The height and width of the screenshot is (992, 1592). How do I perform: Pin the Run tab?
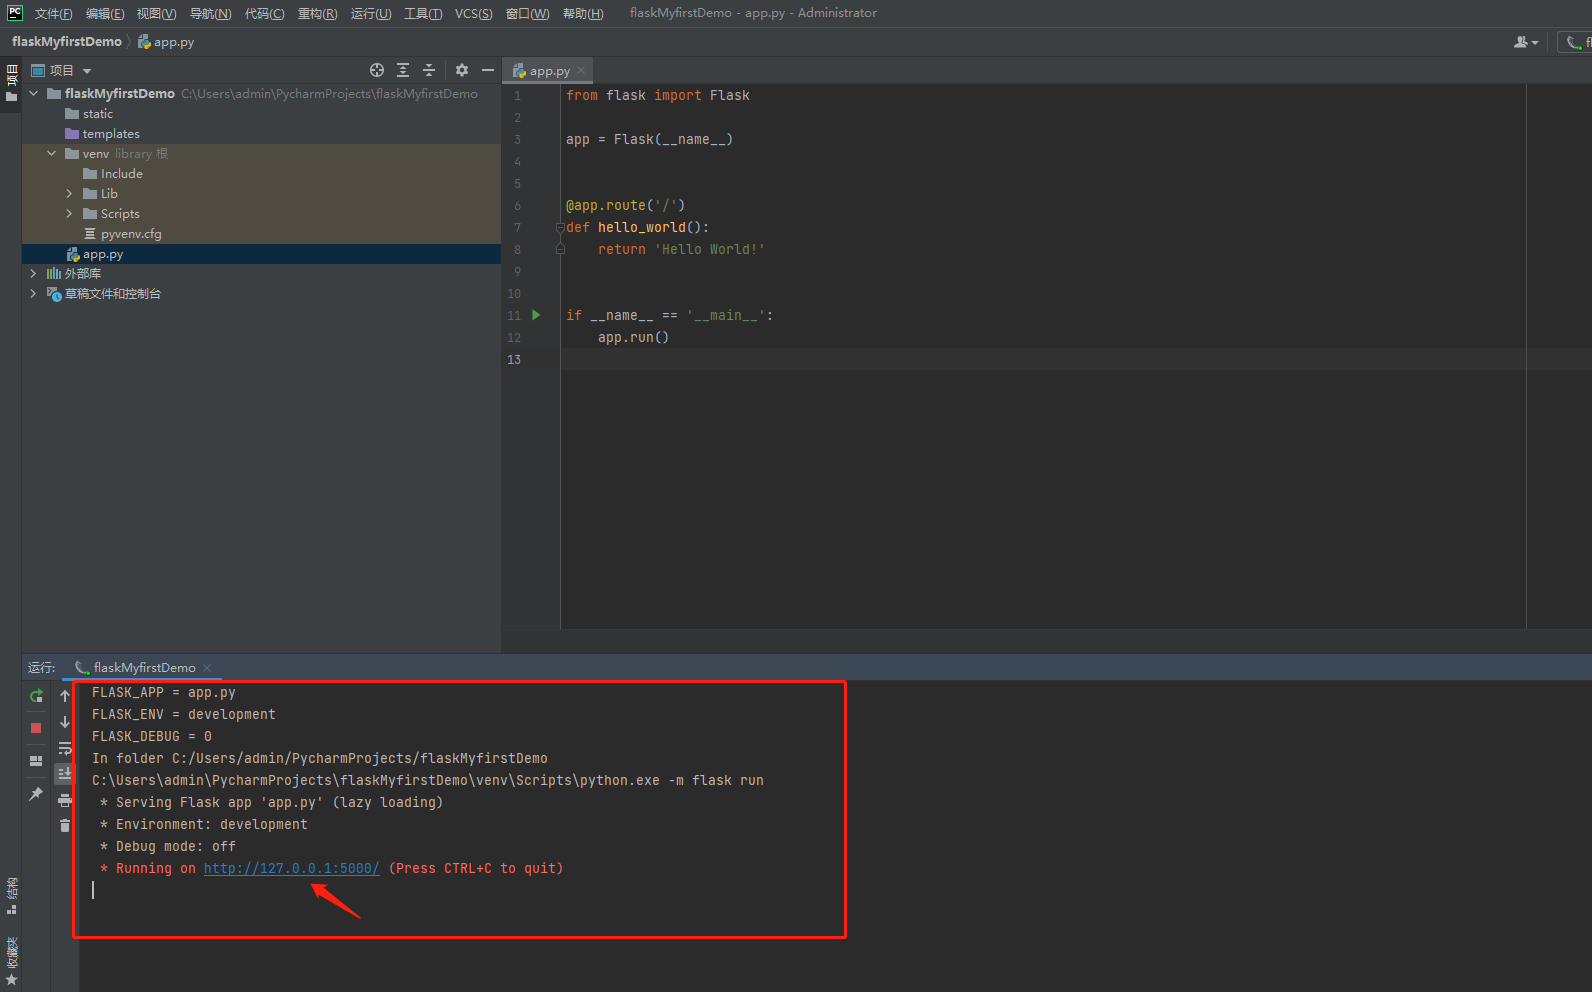tap(36, 794)
